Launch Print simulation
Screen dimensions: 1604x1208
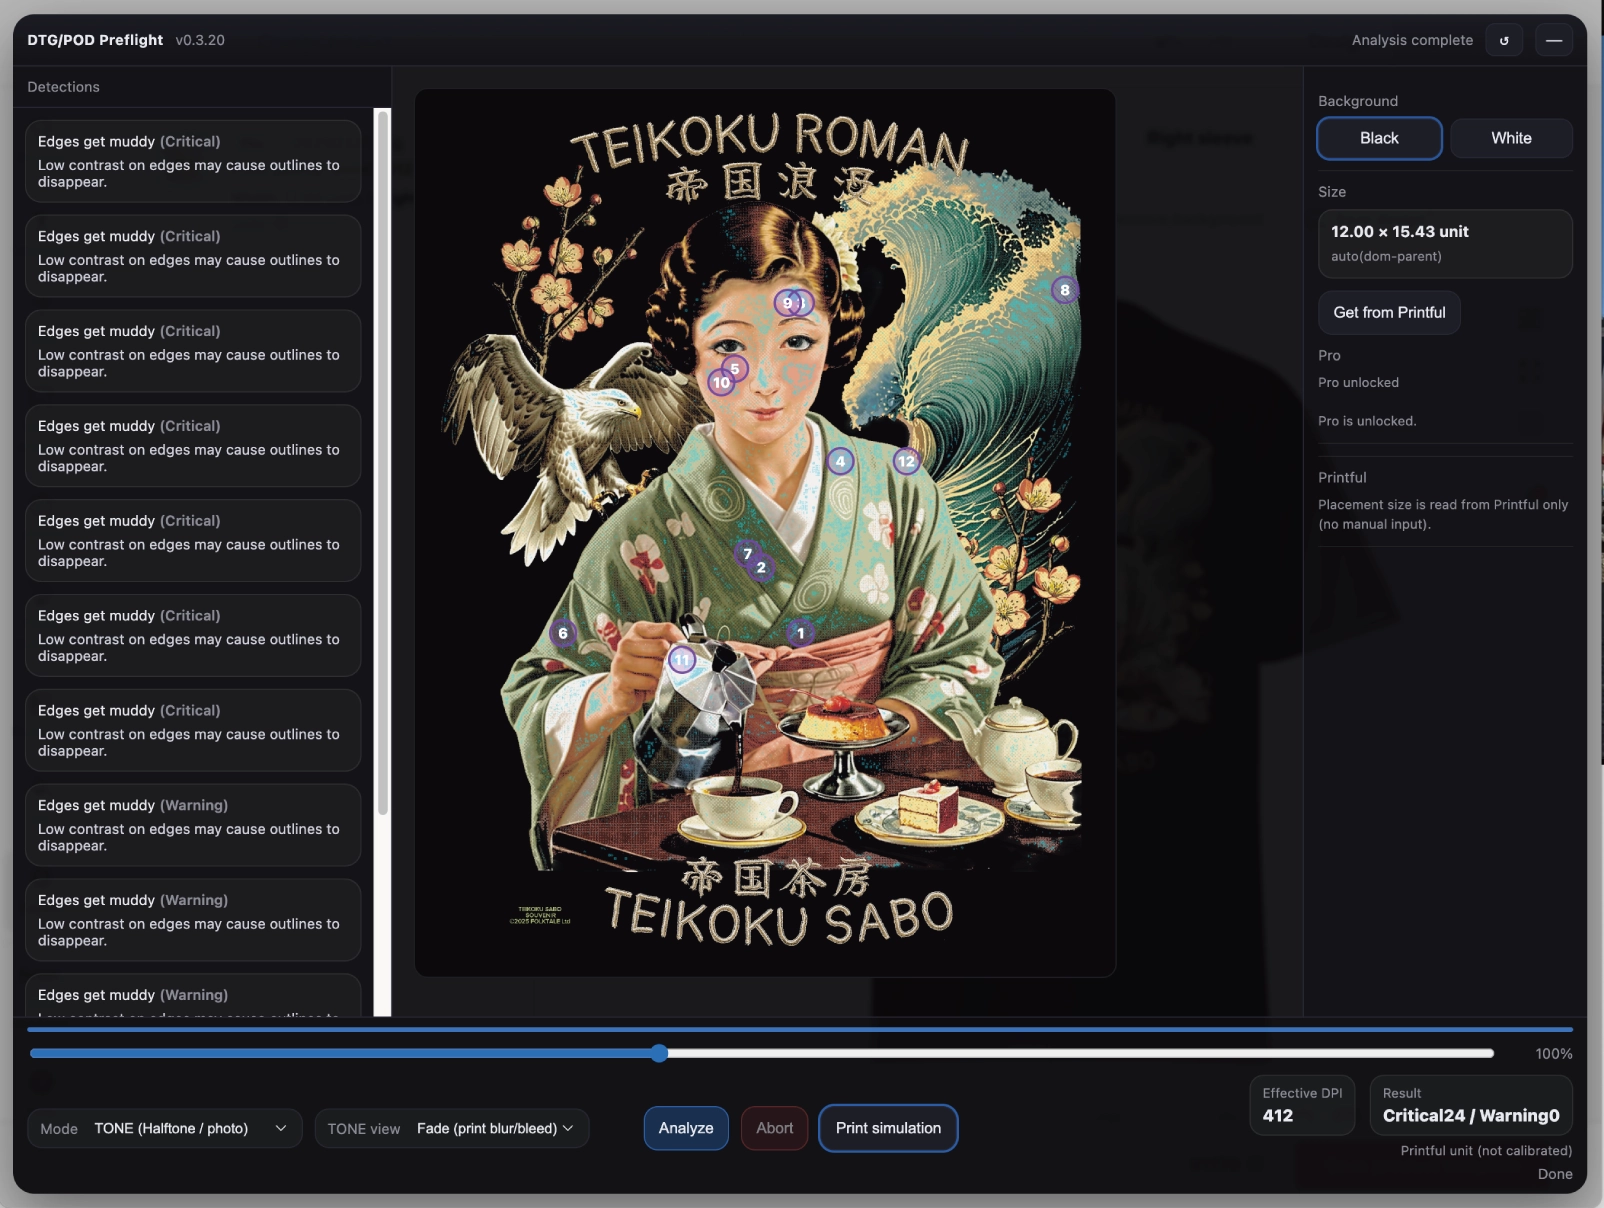tap(887, 1128)
